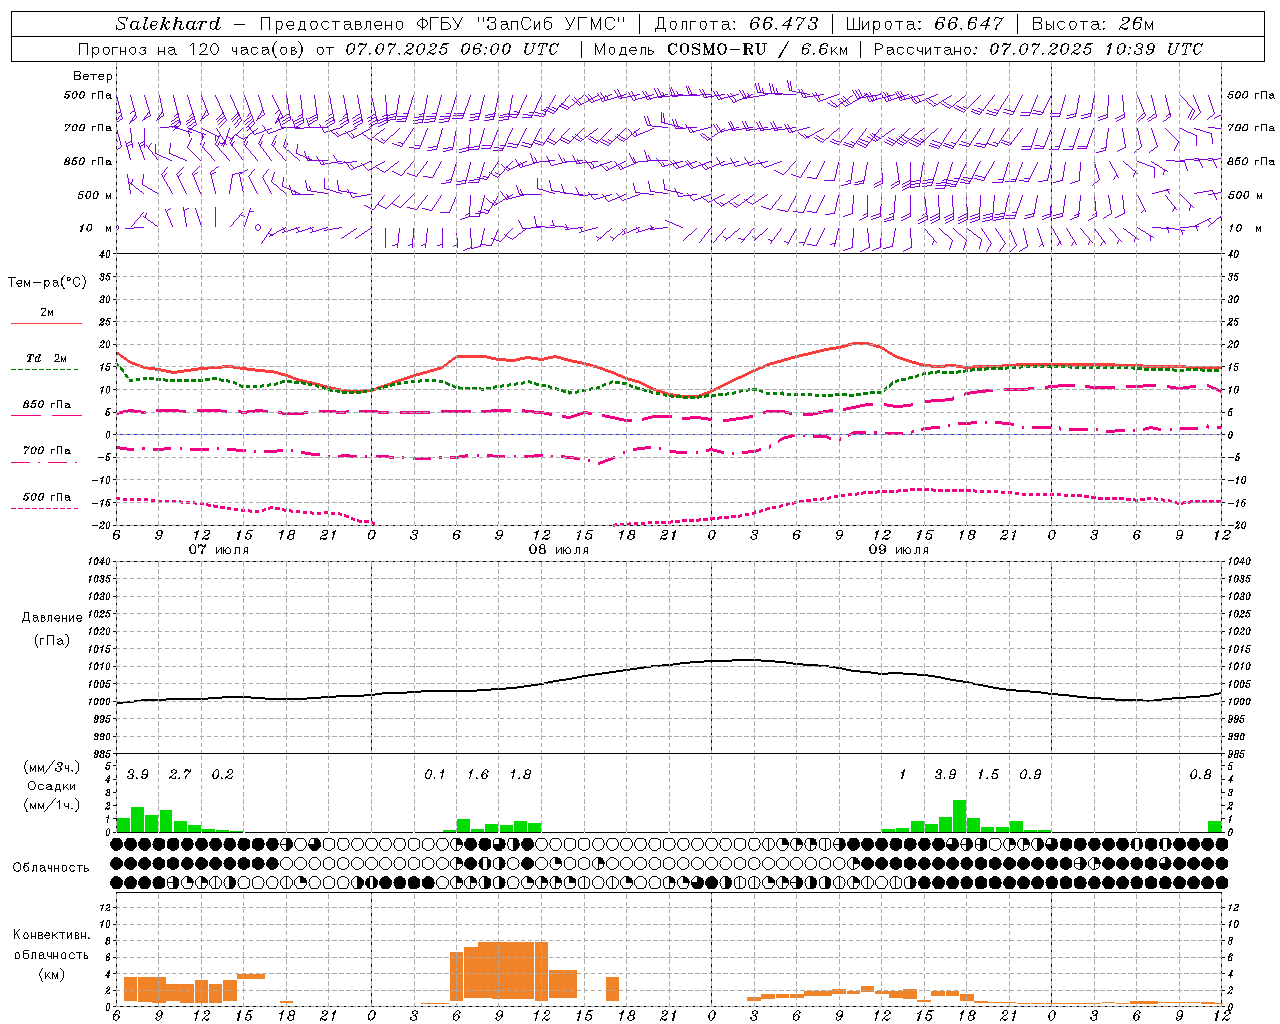This screenshot has width=1280, height=1024.
Task: Click the tallest green precipitation bar
Action: tap(959, 816)
